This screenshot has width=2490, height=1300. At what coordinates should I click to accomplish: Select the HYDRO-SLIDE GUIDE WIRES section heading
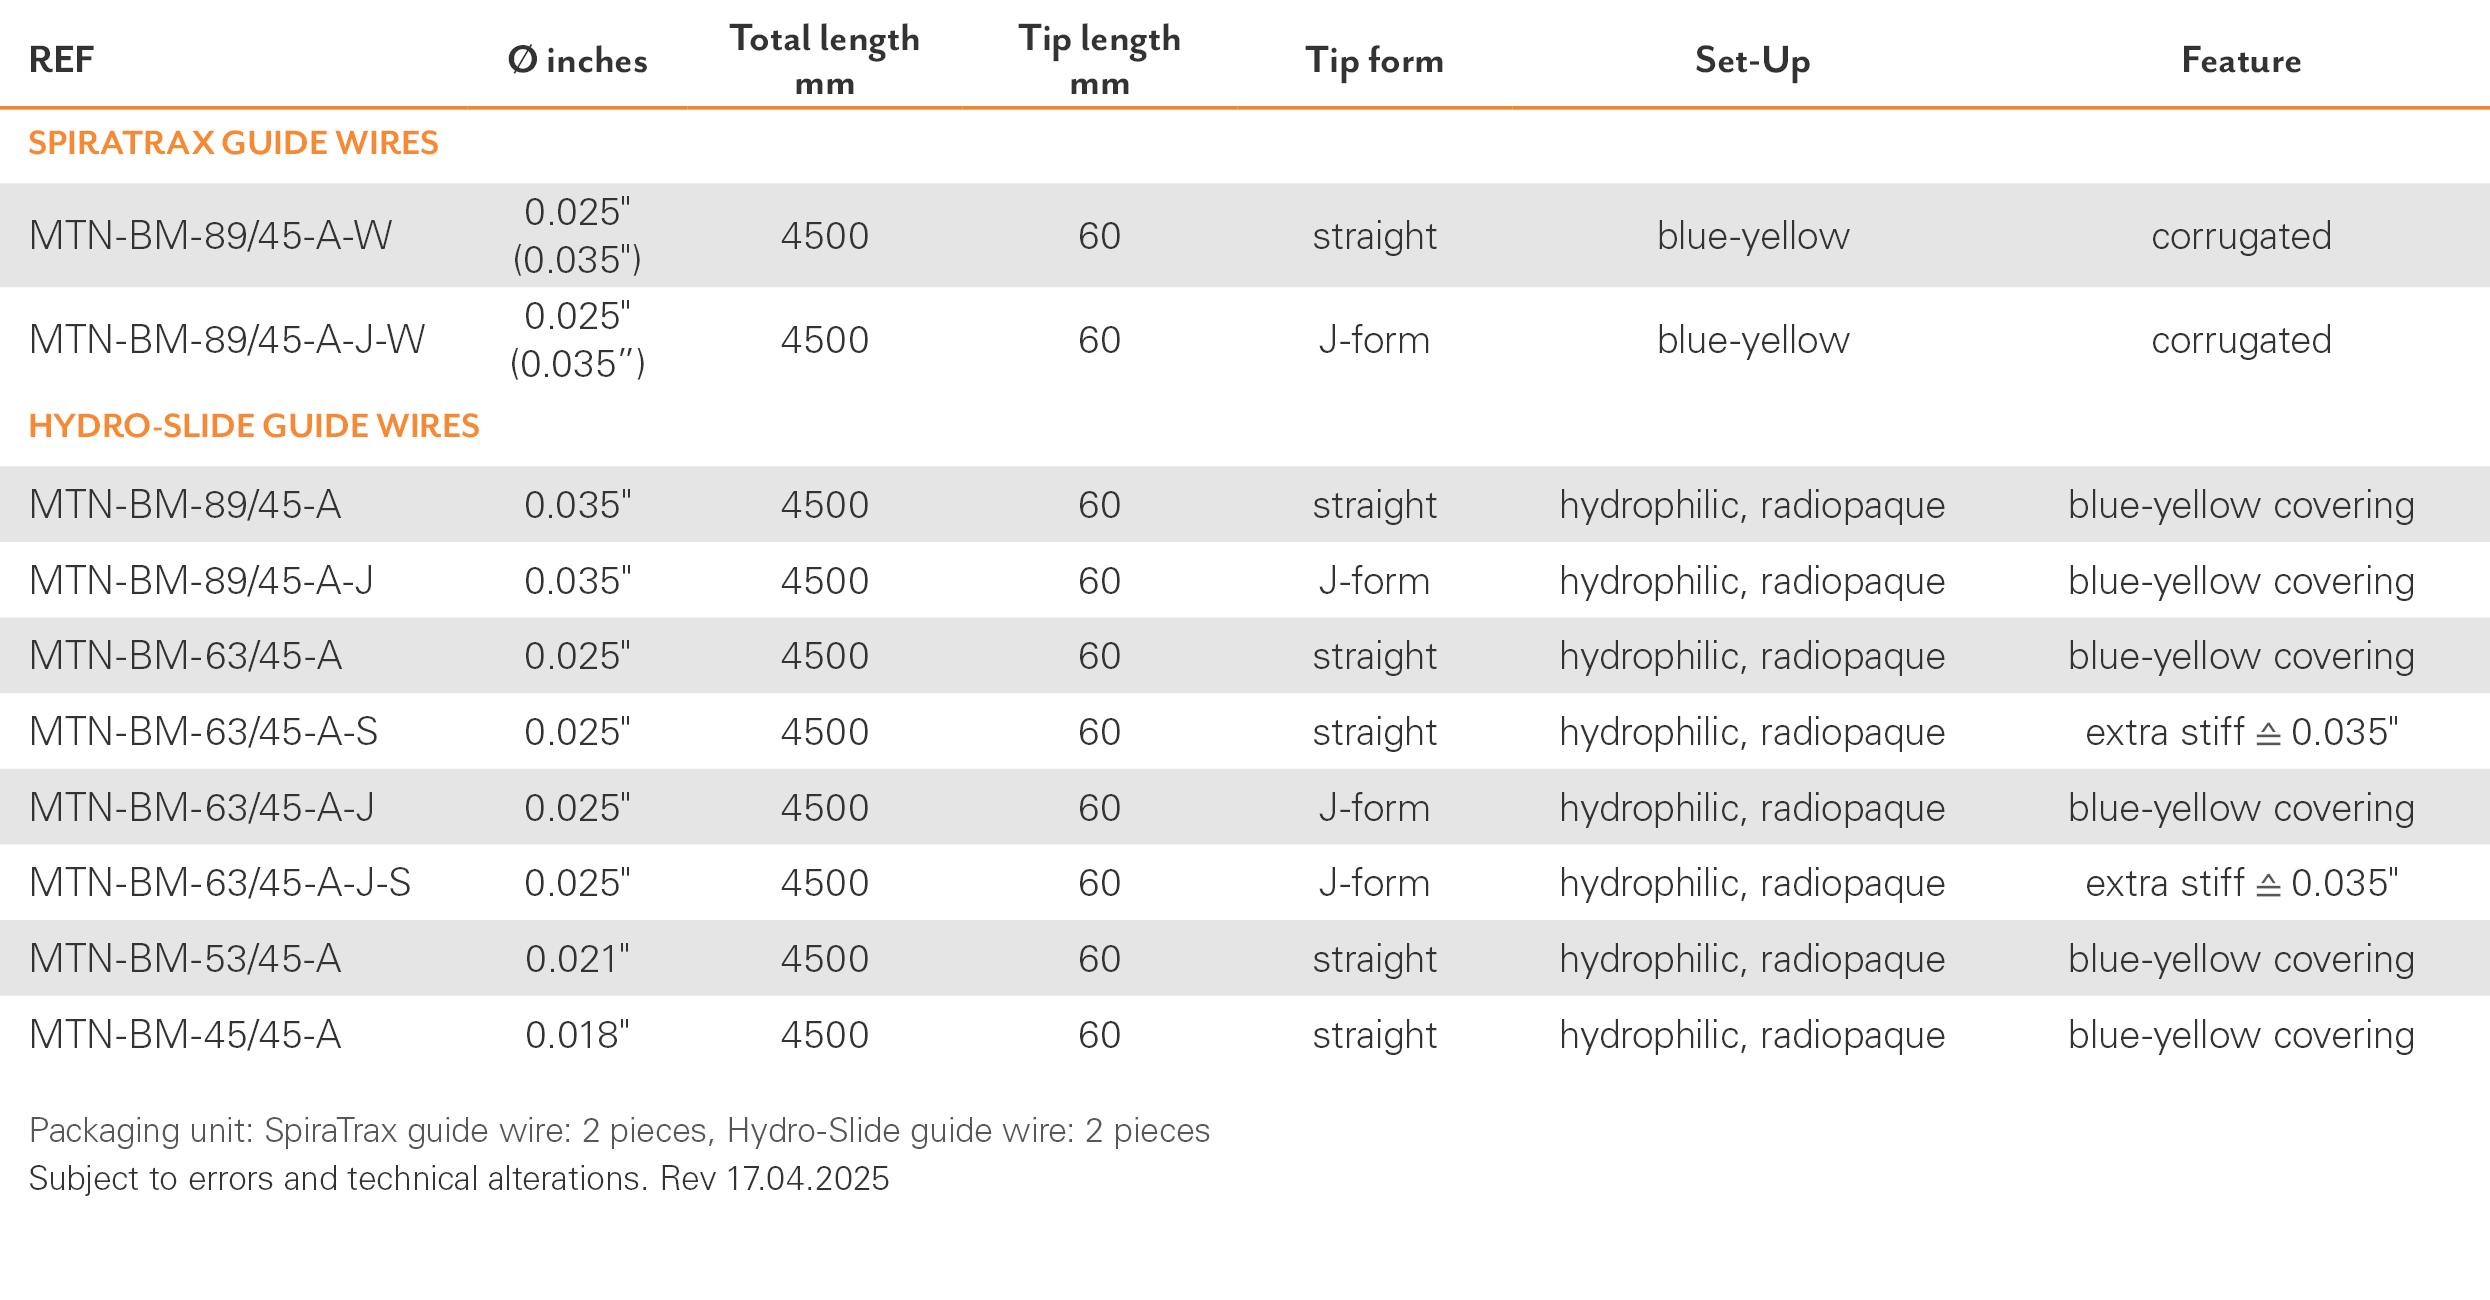254,426
